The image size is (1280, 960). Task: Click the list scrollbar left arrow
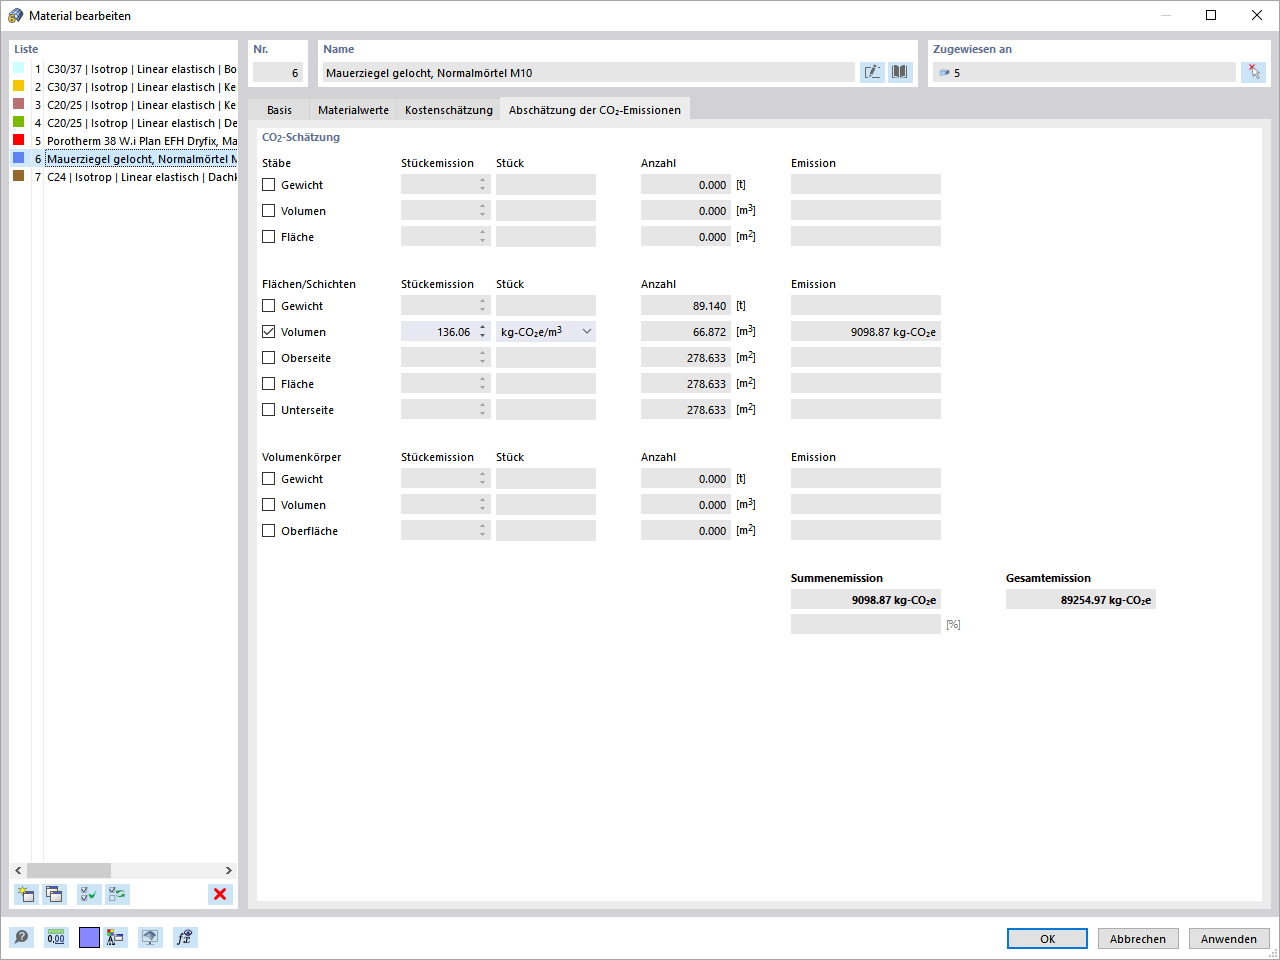point(18,870)
